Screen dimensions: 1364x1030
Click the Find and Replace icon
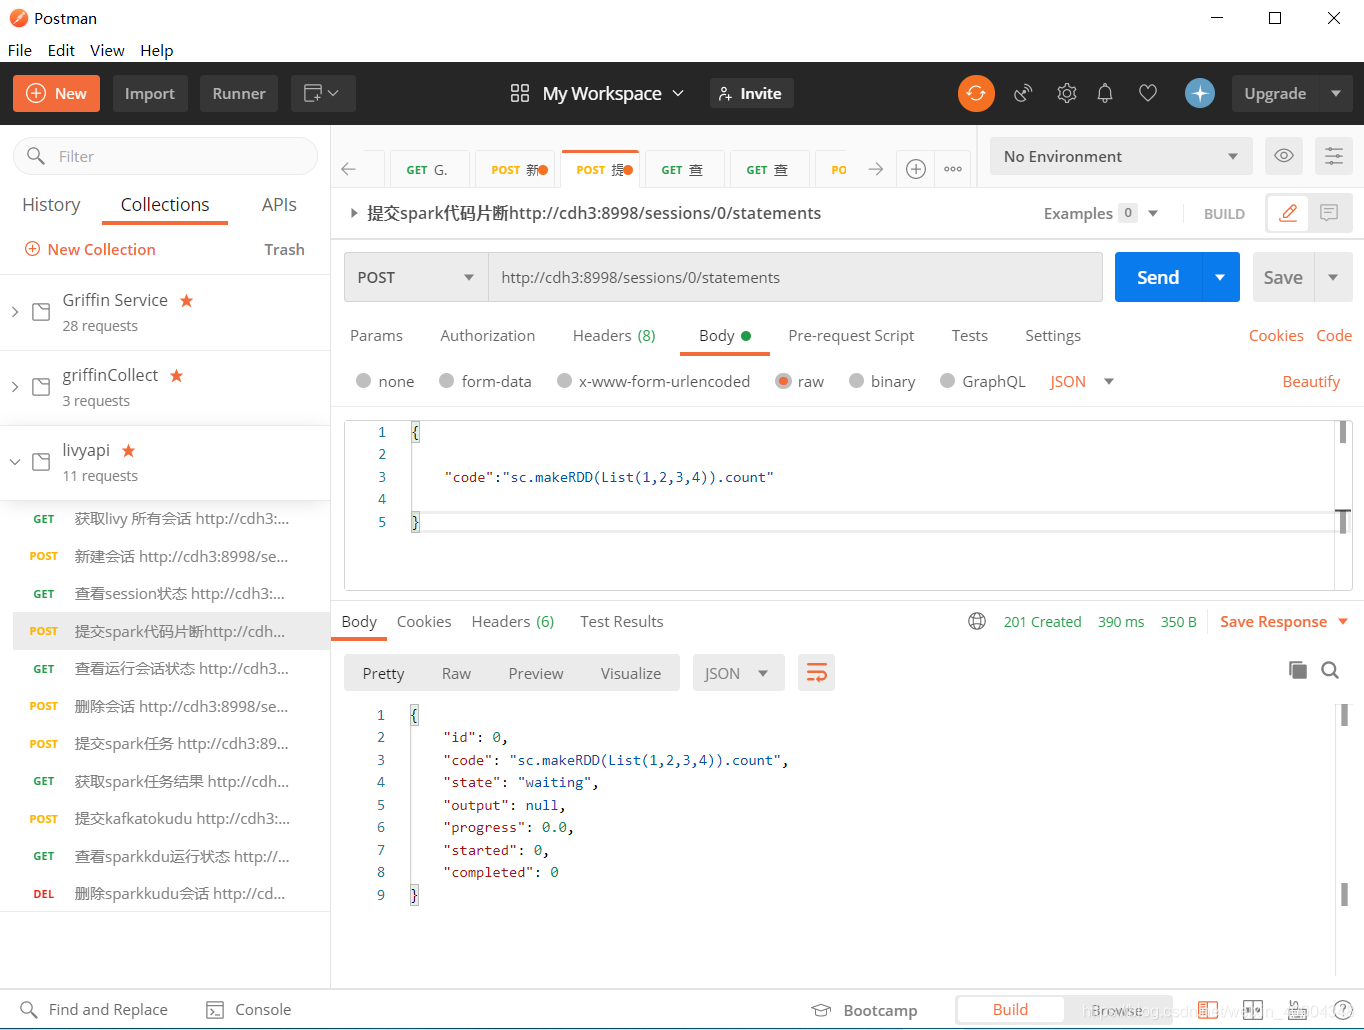(29, 1010)
